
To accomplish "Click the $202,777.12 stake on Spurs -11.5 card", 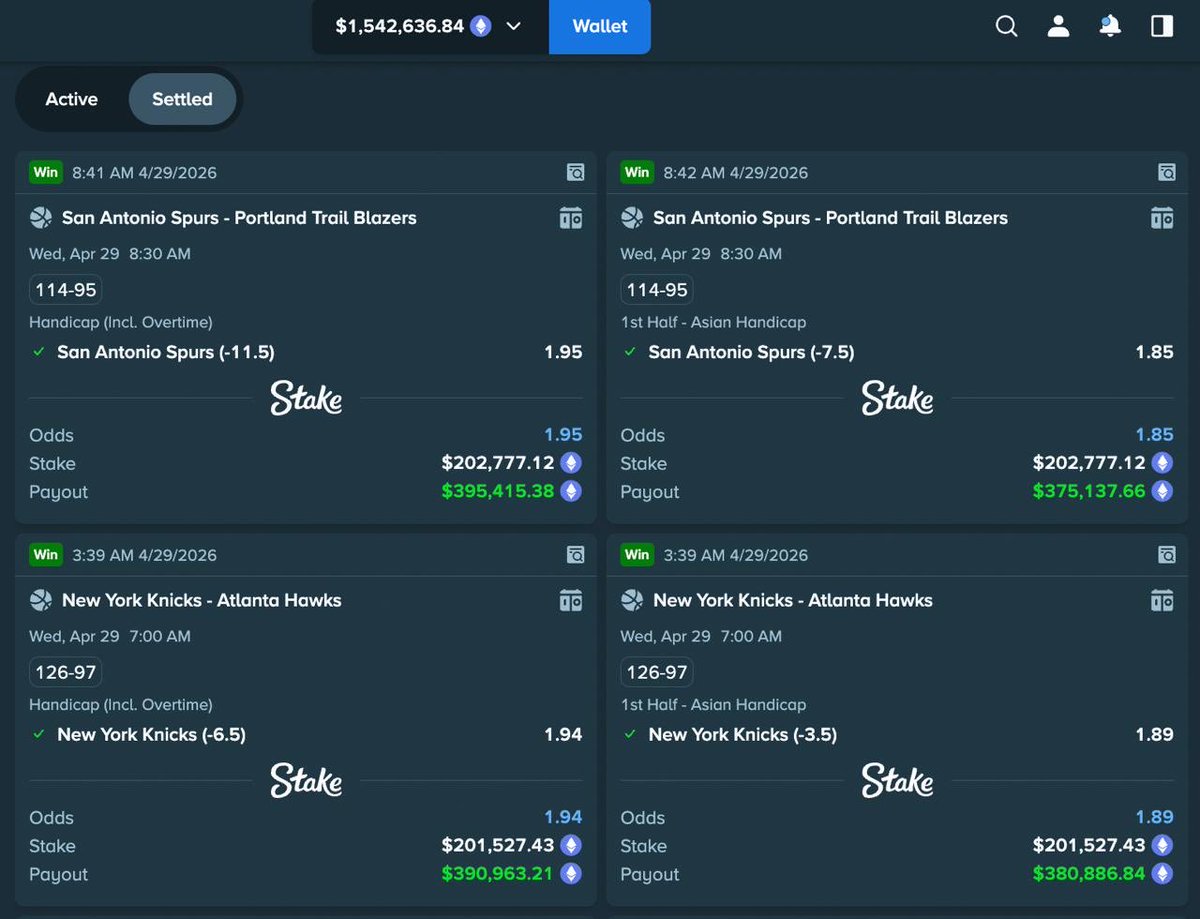I will (x=498, y=463).
